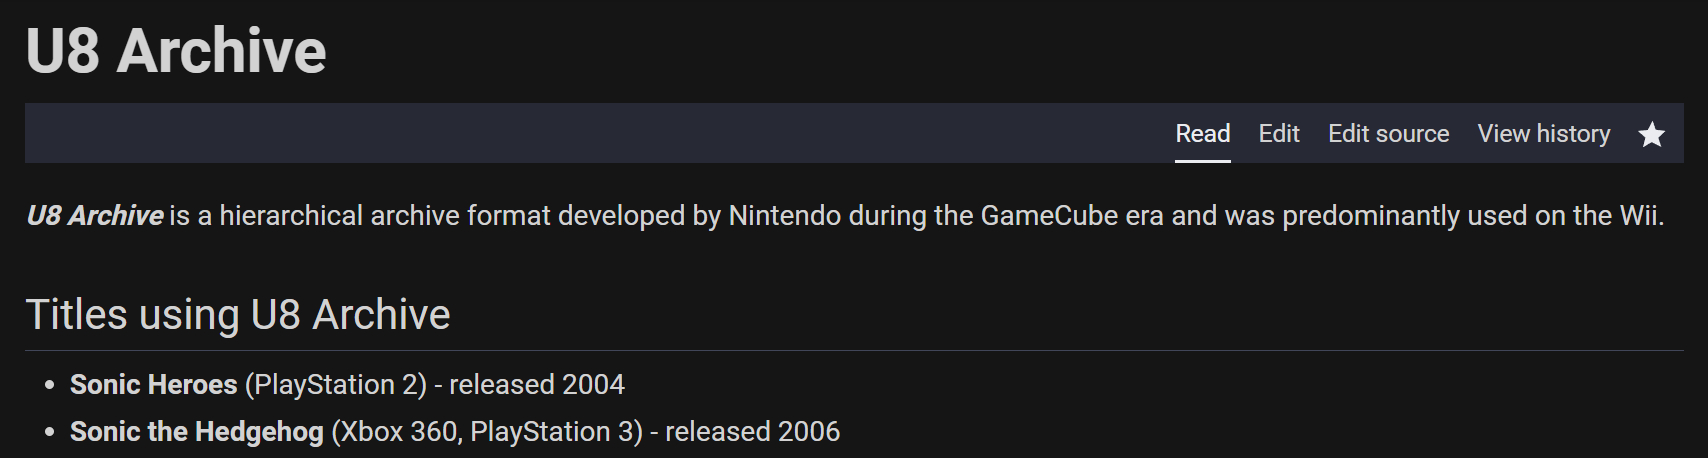Click the star icon to watch page
The width and height of the screenshot is (1708, 458).
point(1651,134)
